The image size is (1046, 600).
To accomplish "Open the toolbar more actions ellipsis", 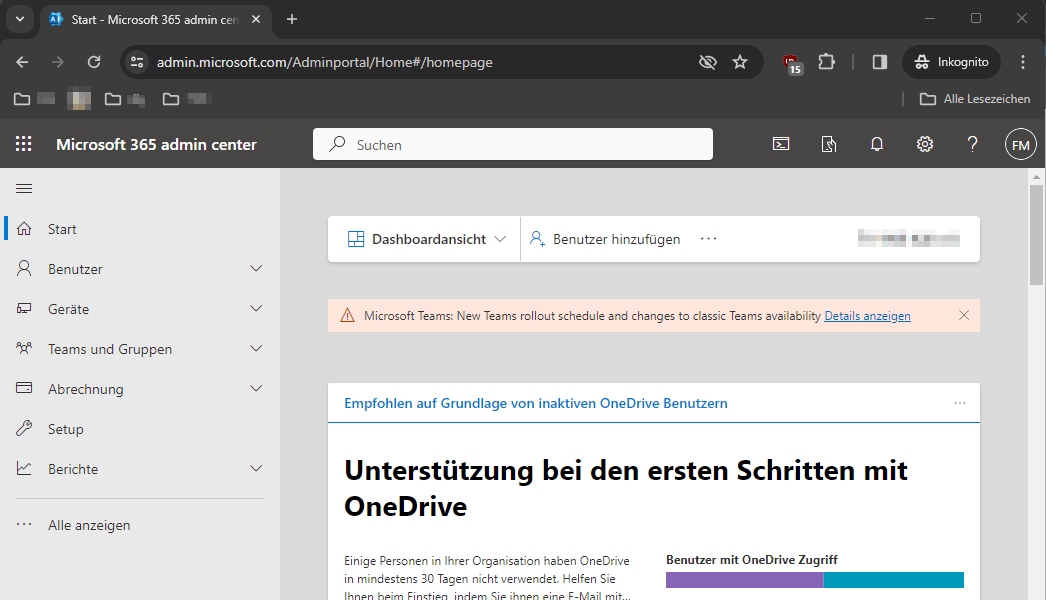I will tap(708, 239).
